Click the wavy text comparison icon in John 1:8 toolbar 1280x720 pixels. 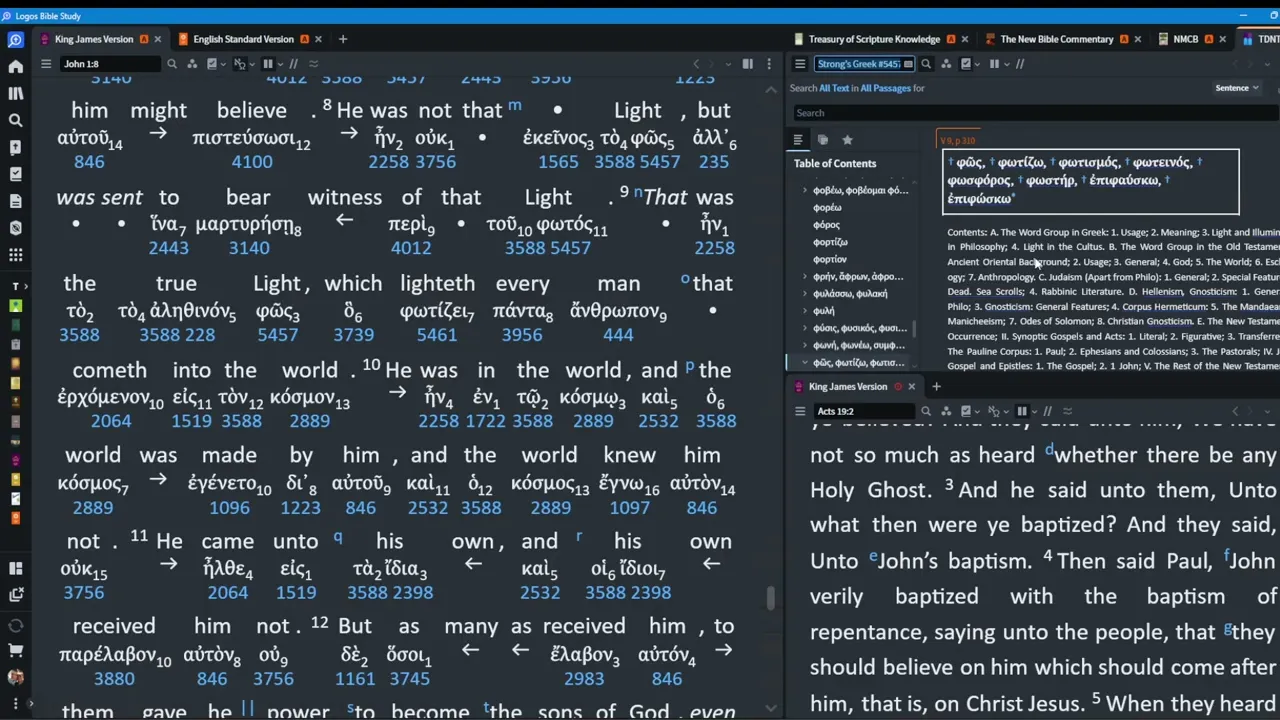pos(313,64)
